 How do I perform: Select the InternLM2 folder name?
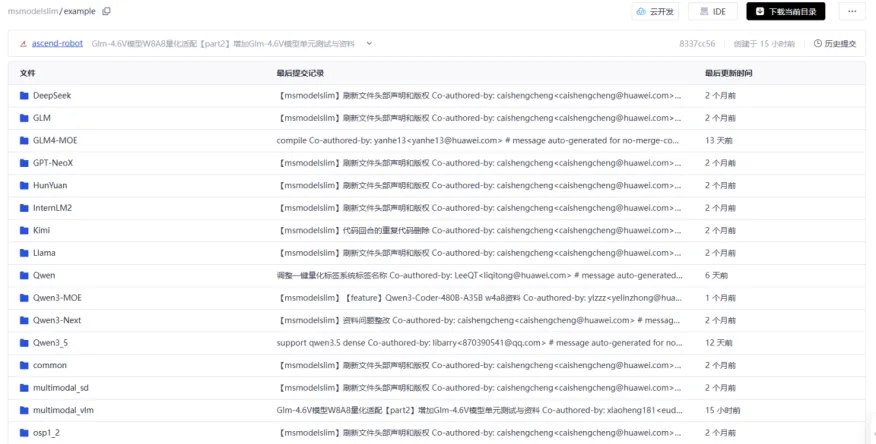click(x=53, y=208)
